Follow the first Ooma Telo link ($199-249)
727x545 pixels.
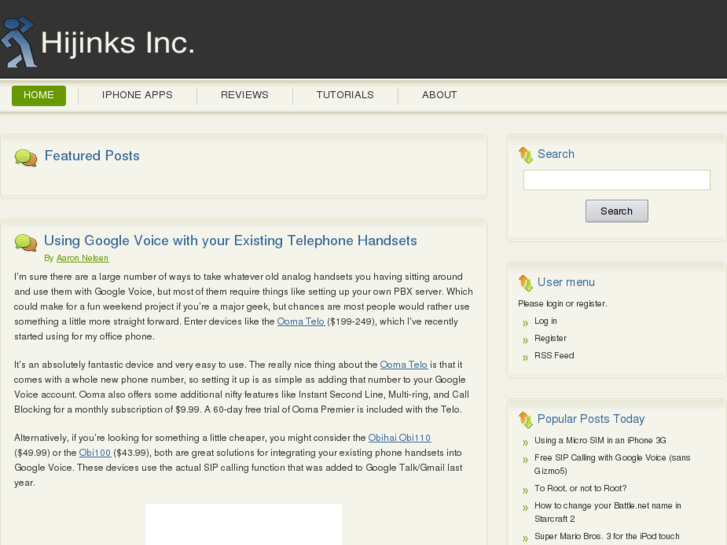click(300, 321)
